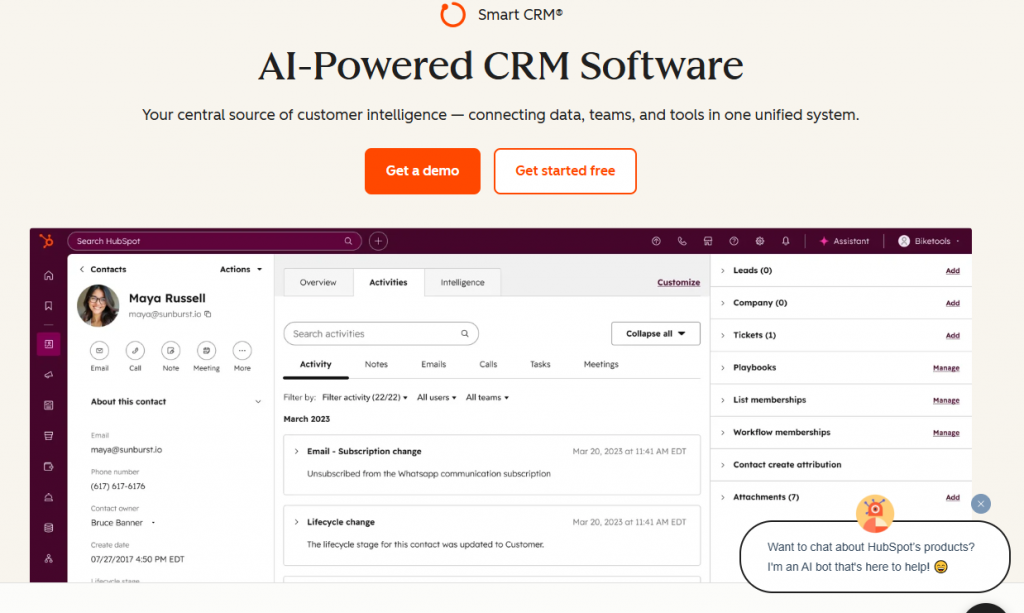Expand the List memberships section
1024x613 pixels.
(x=723, y=400)
